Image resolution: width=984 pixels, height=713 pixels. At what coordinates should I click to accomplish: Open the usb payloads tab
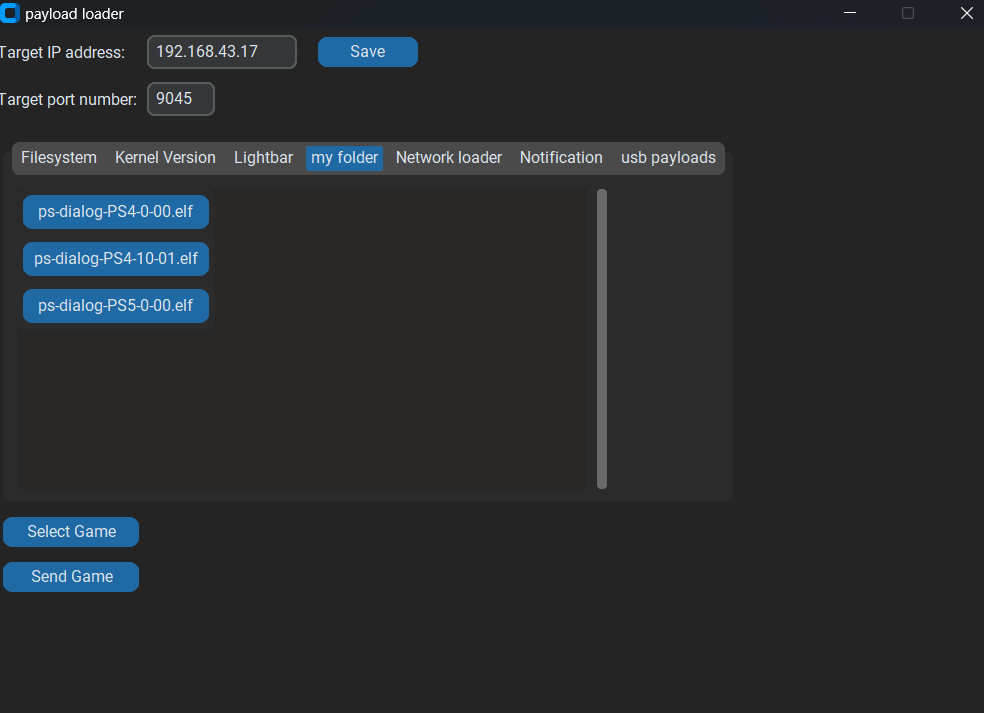[x=667, y=157]
